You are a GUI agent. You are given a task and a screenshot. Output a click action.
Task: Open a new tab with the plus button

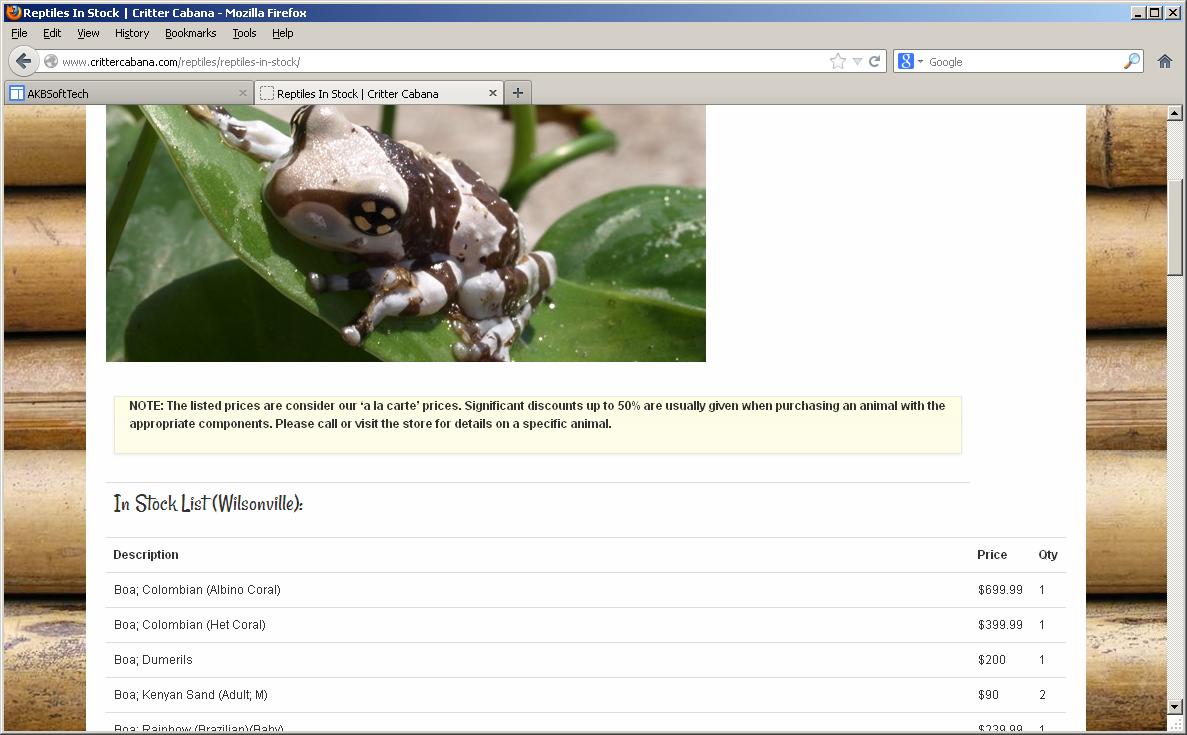point(517,93)
